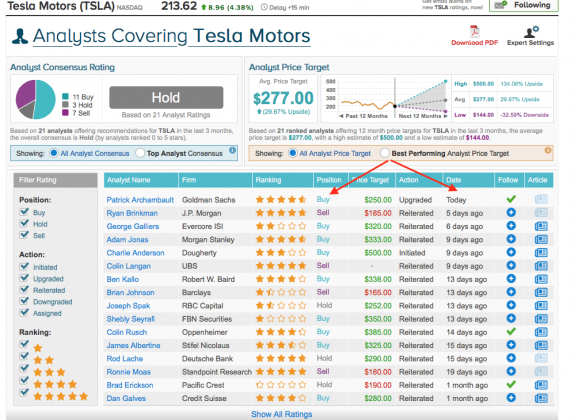This screenshot has width=578, height=420.
Task: Uncheck the Upgraded action filter
Action: 24,278
